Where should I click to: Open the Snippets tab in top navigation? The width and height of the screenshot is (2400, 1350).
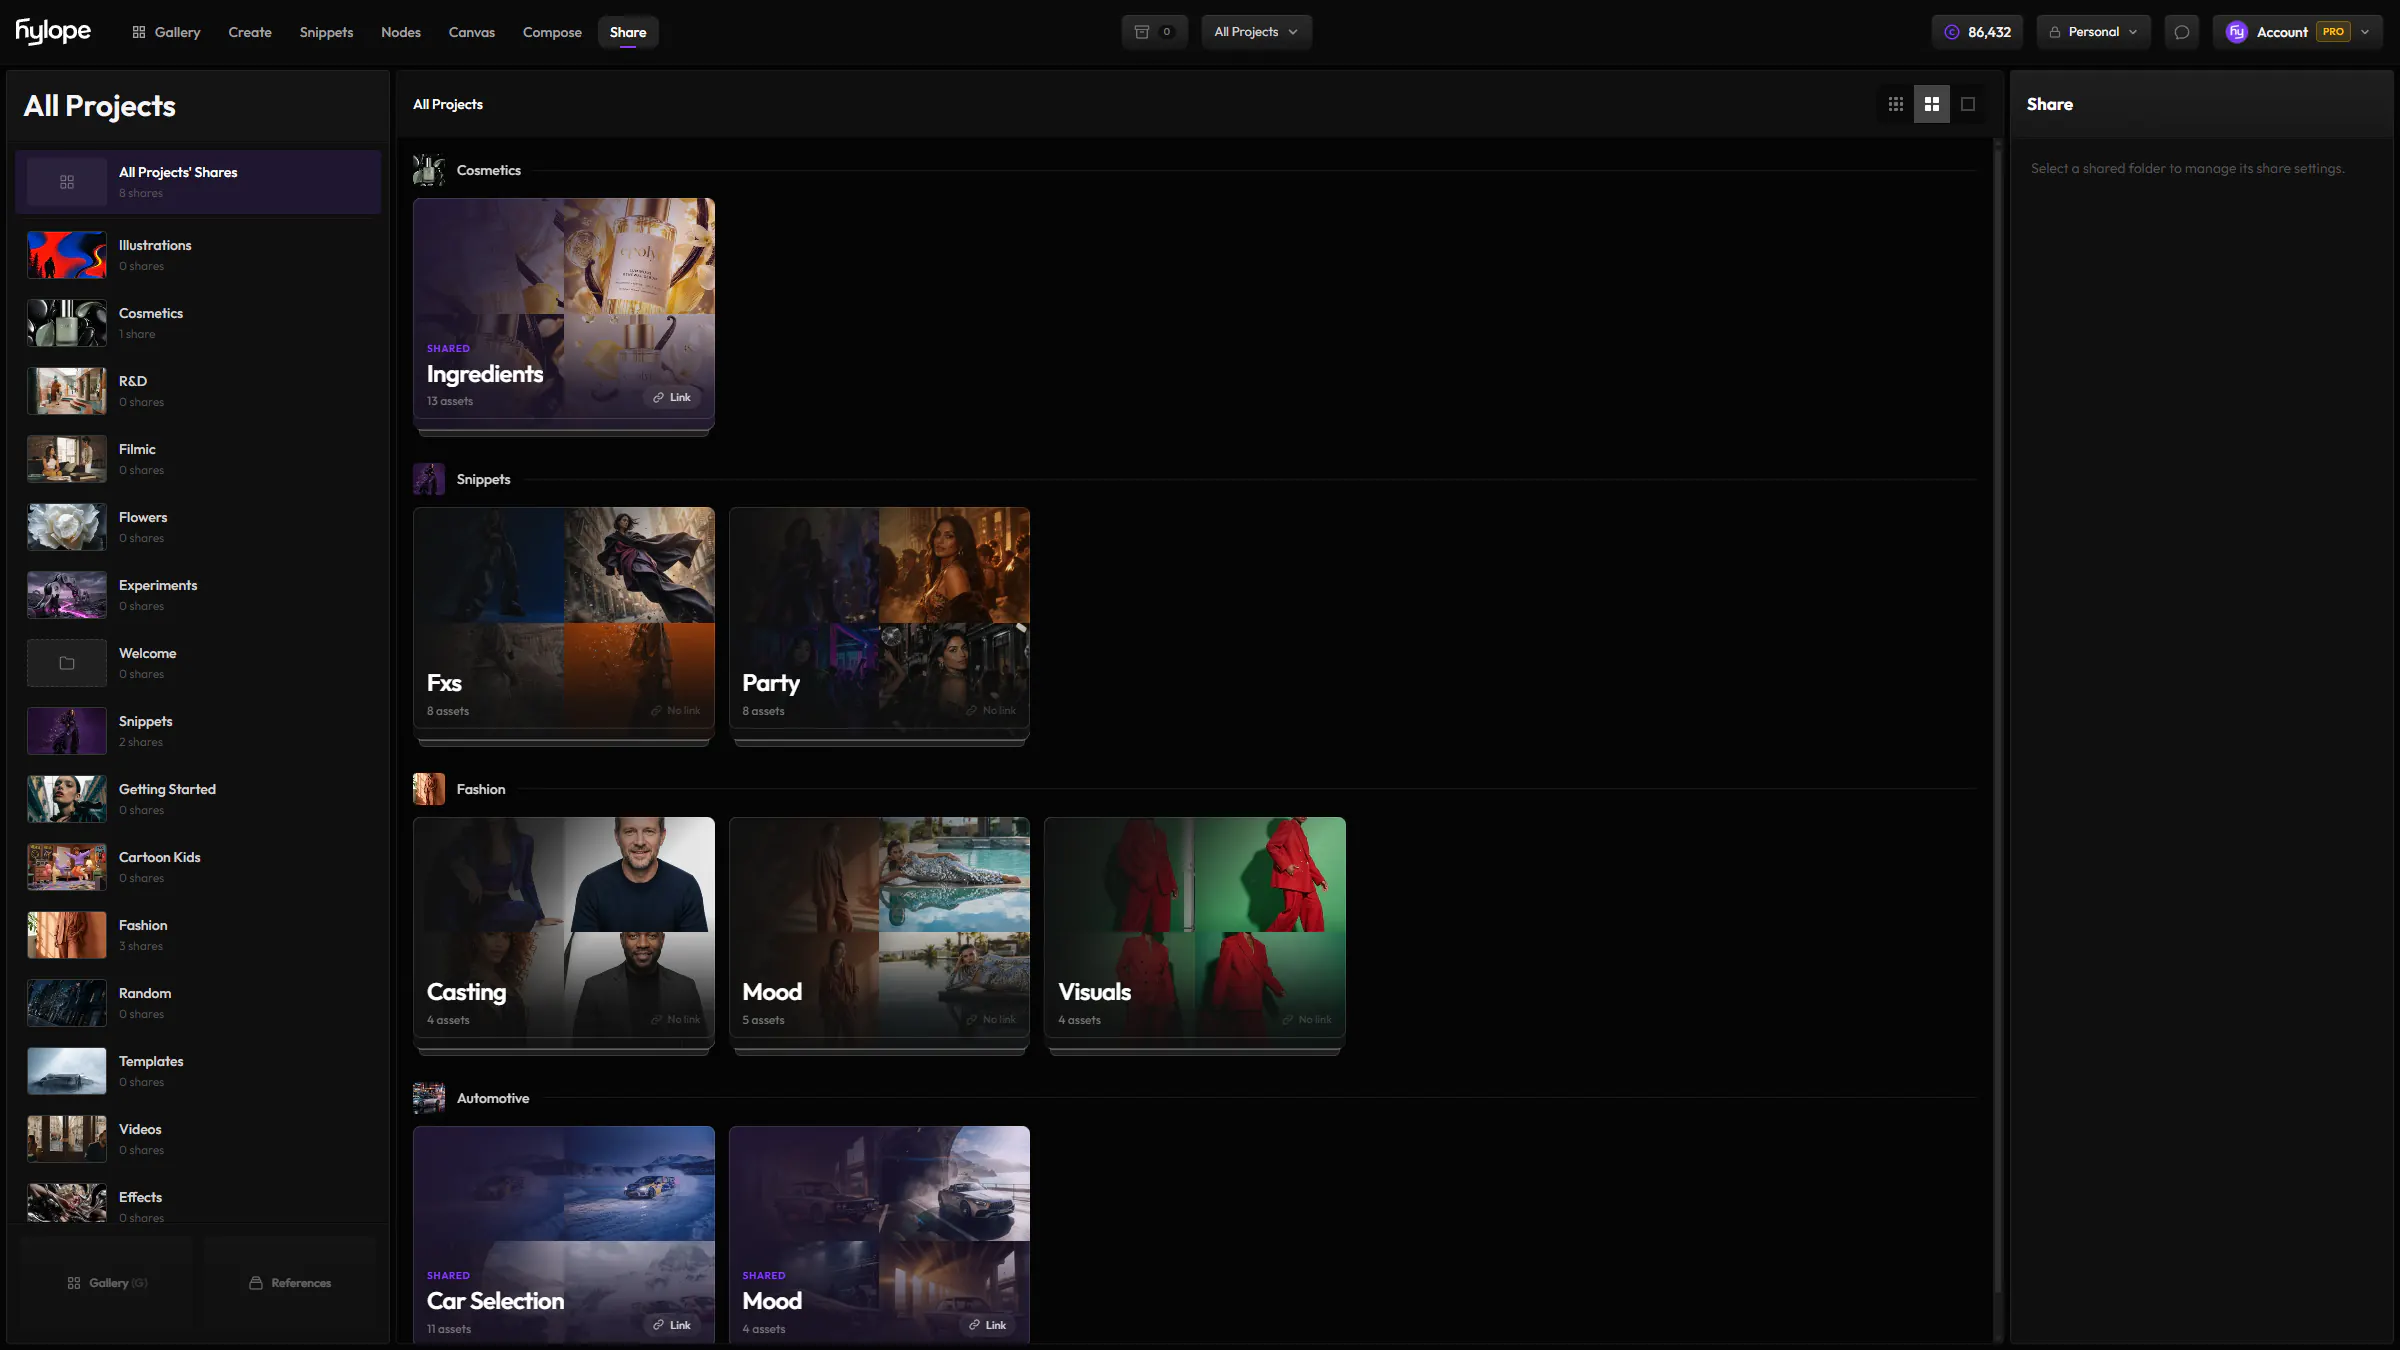(x=326, y=32)
